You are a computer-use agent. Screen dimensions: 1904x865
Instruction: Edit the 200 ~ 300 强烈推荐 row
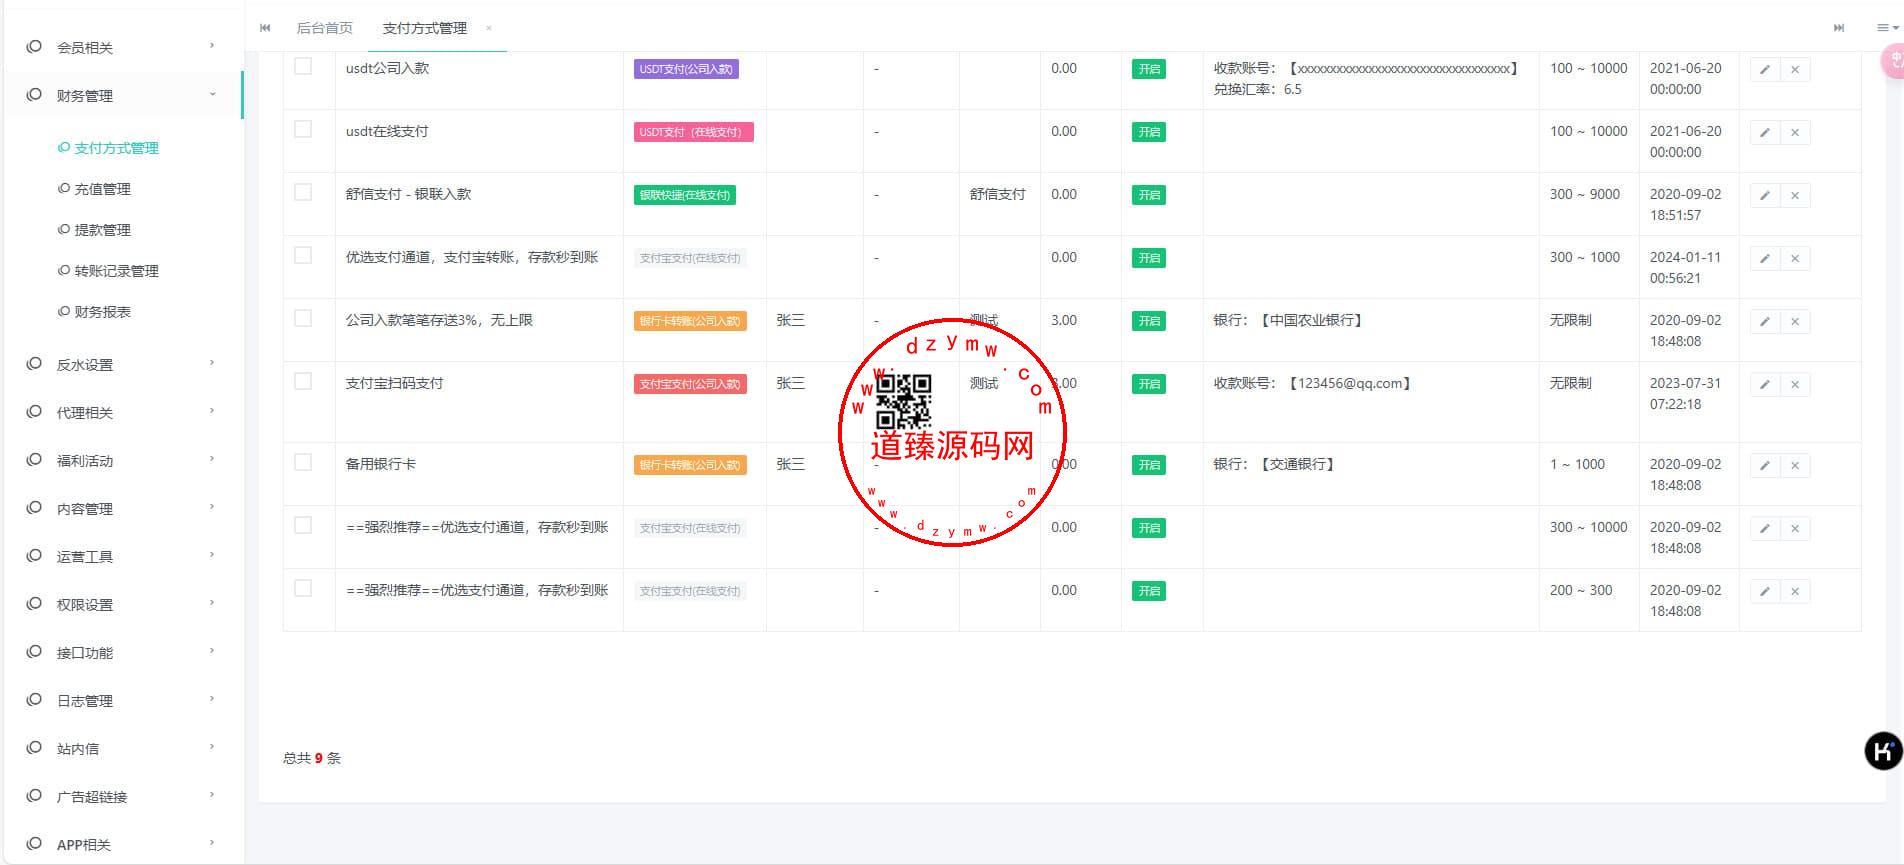point(1765,592)
